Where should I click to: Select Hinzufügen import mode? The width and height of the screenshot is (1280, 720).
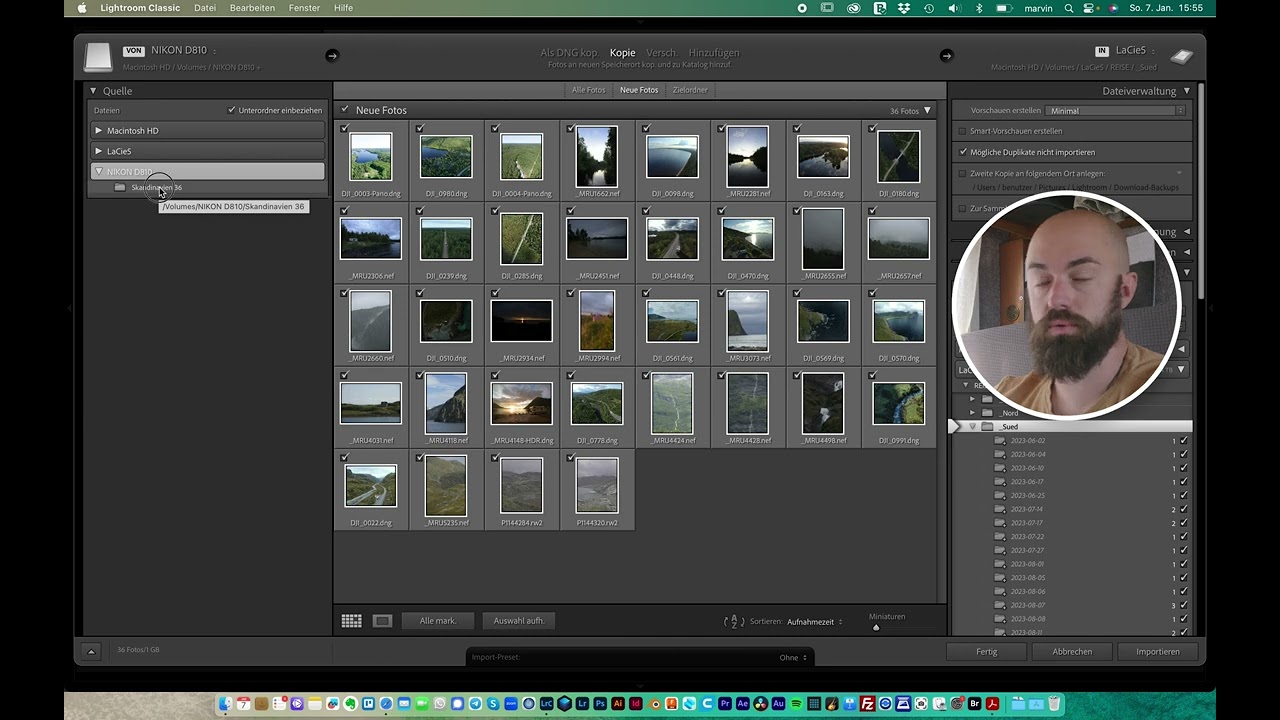[x=714, y=53]
